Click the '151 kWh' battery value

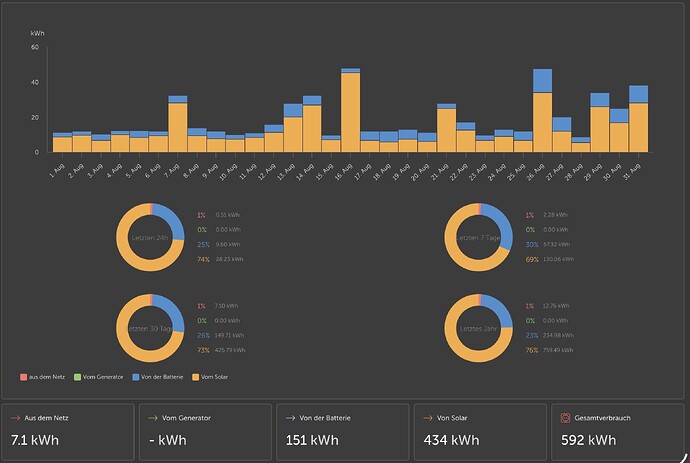click(x=312, y=440)
